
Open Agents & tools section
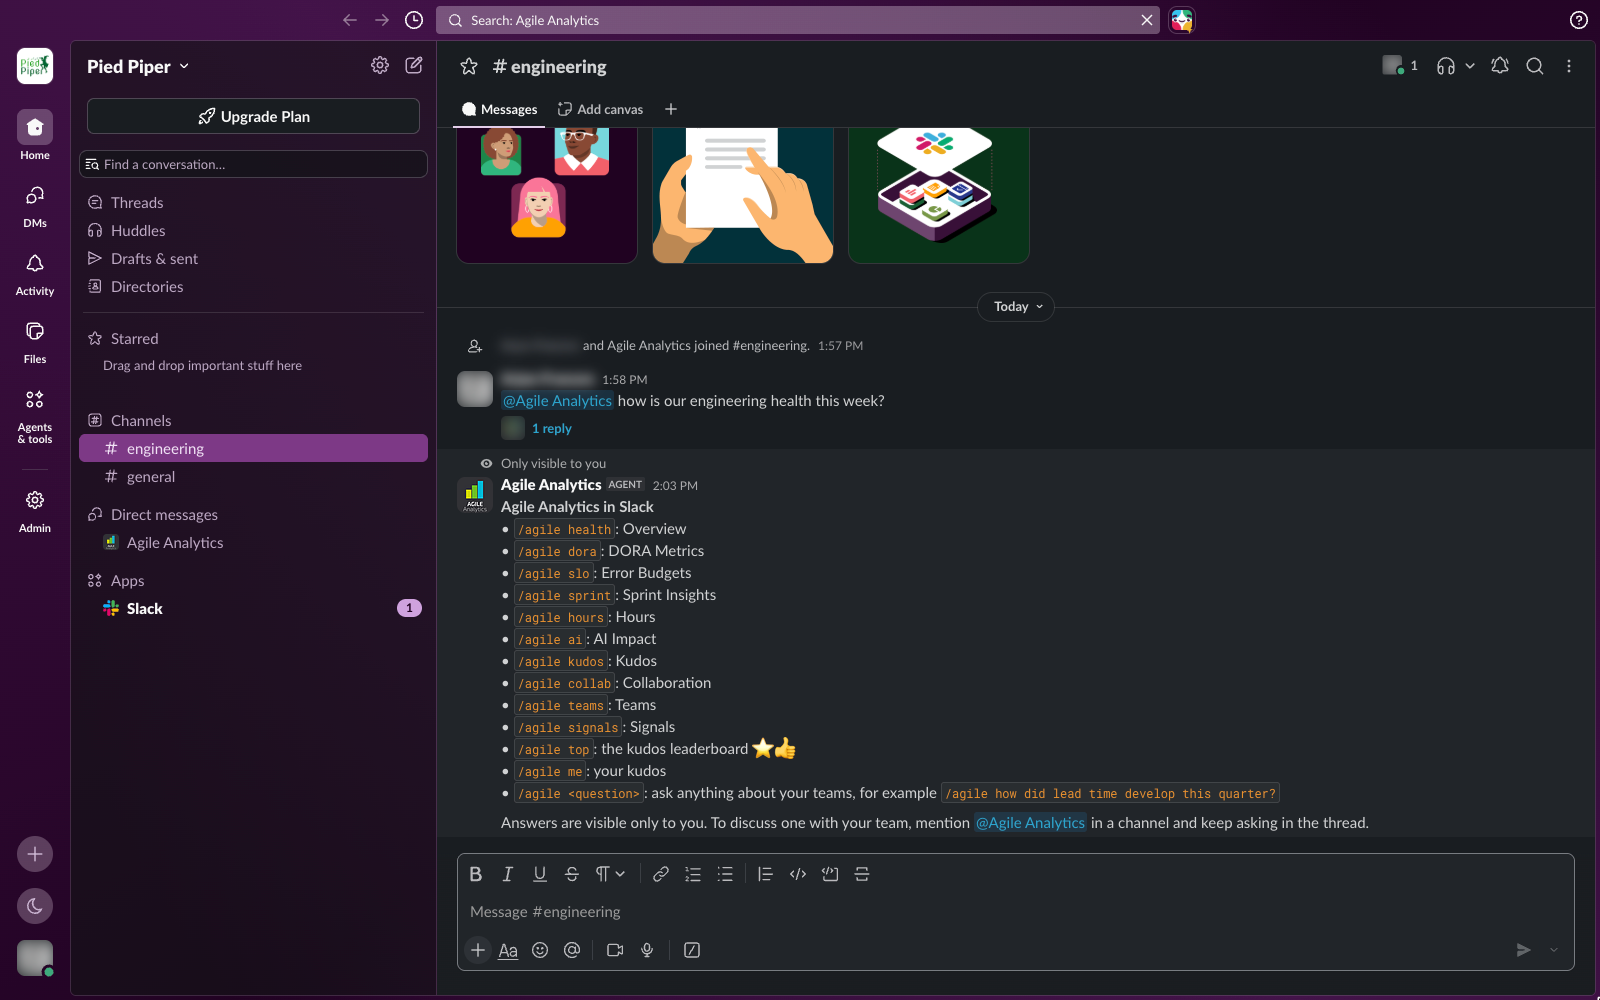(35, 417)
